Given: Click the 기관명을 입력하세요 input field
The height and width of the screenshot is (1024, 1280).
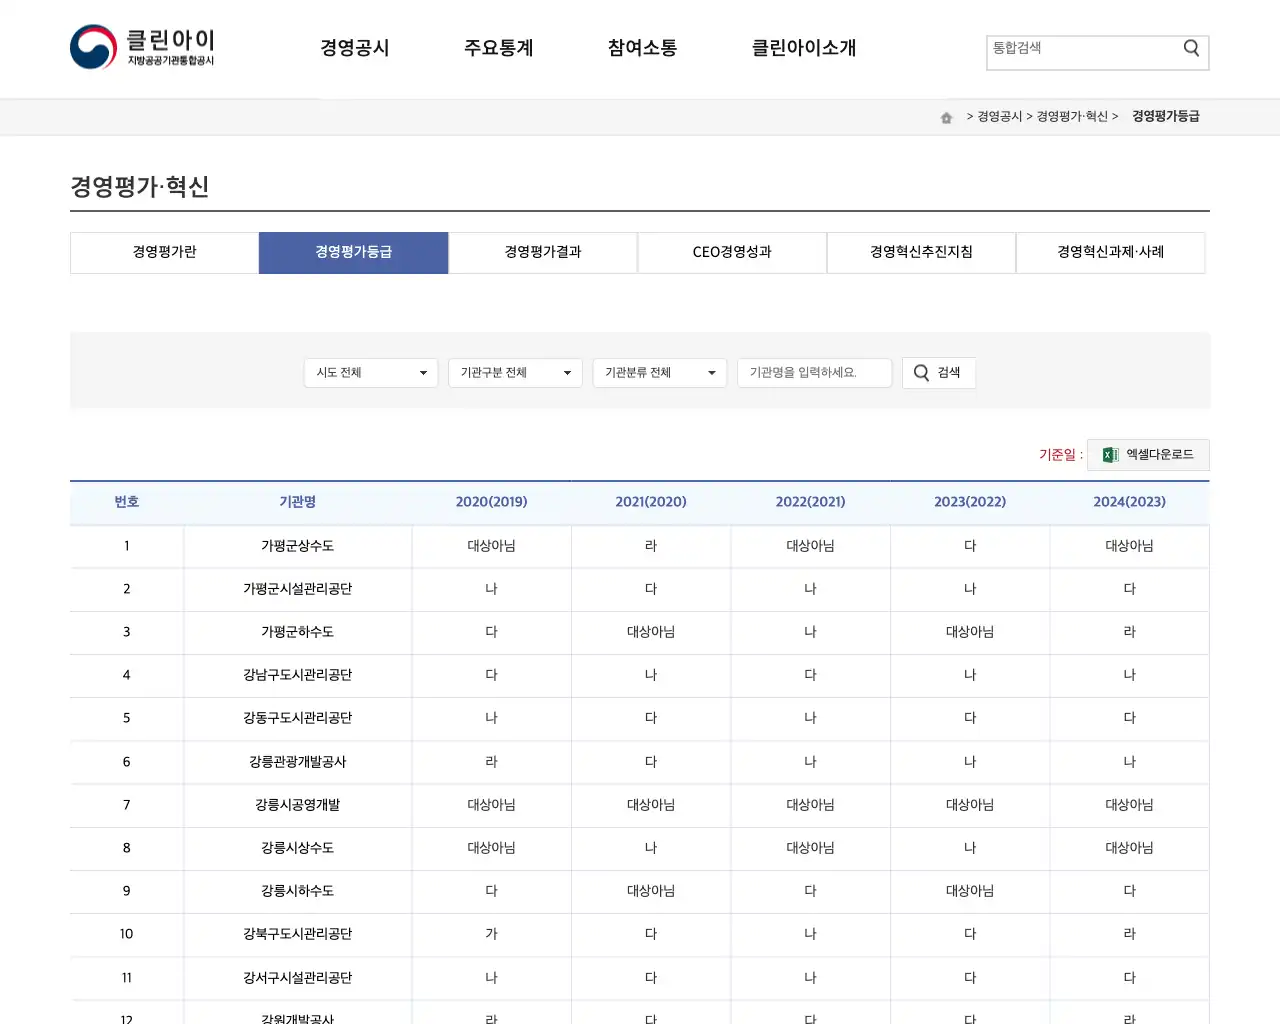Looking at the screenshot, I should [814, 372].
